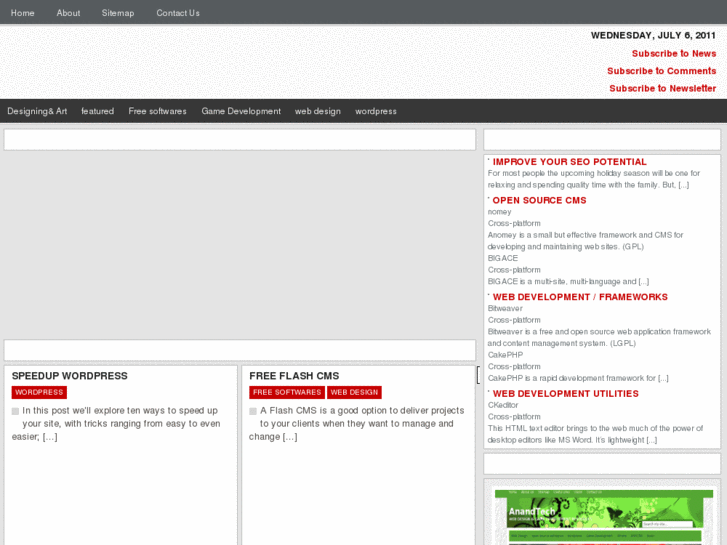Click the text 'BIGACE is a multi-site, multi-language'
The height and width of the screenshot is (545, 727).
(x=554, y=282)
